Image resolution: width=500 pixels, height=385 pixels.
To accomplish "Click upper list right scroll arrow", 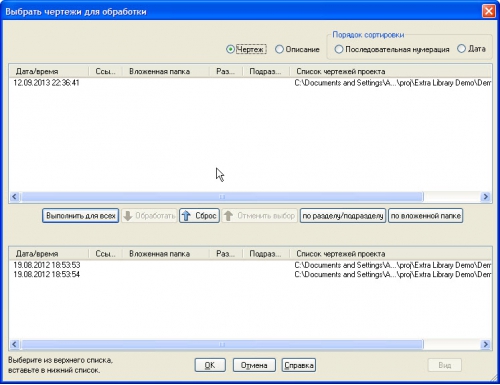I will [x=486, y=197].
